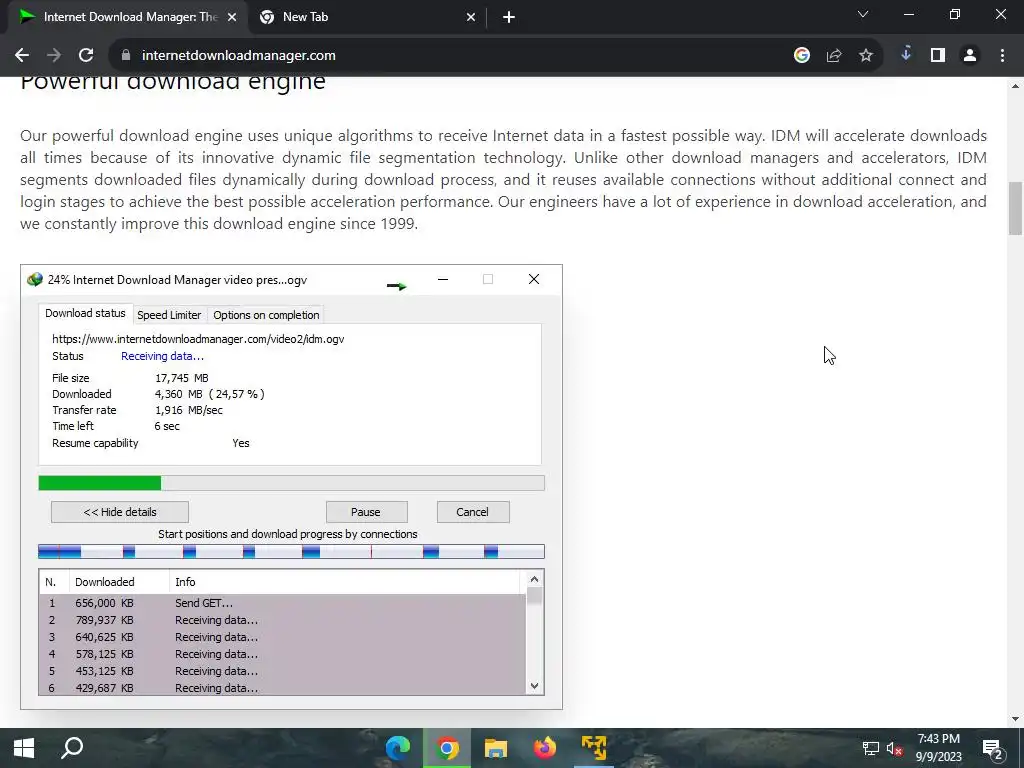
Task: Switch to the Internet Download Manager tab
Action: tap(129, 18)
